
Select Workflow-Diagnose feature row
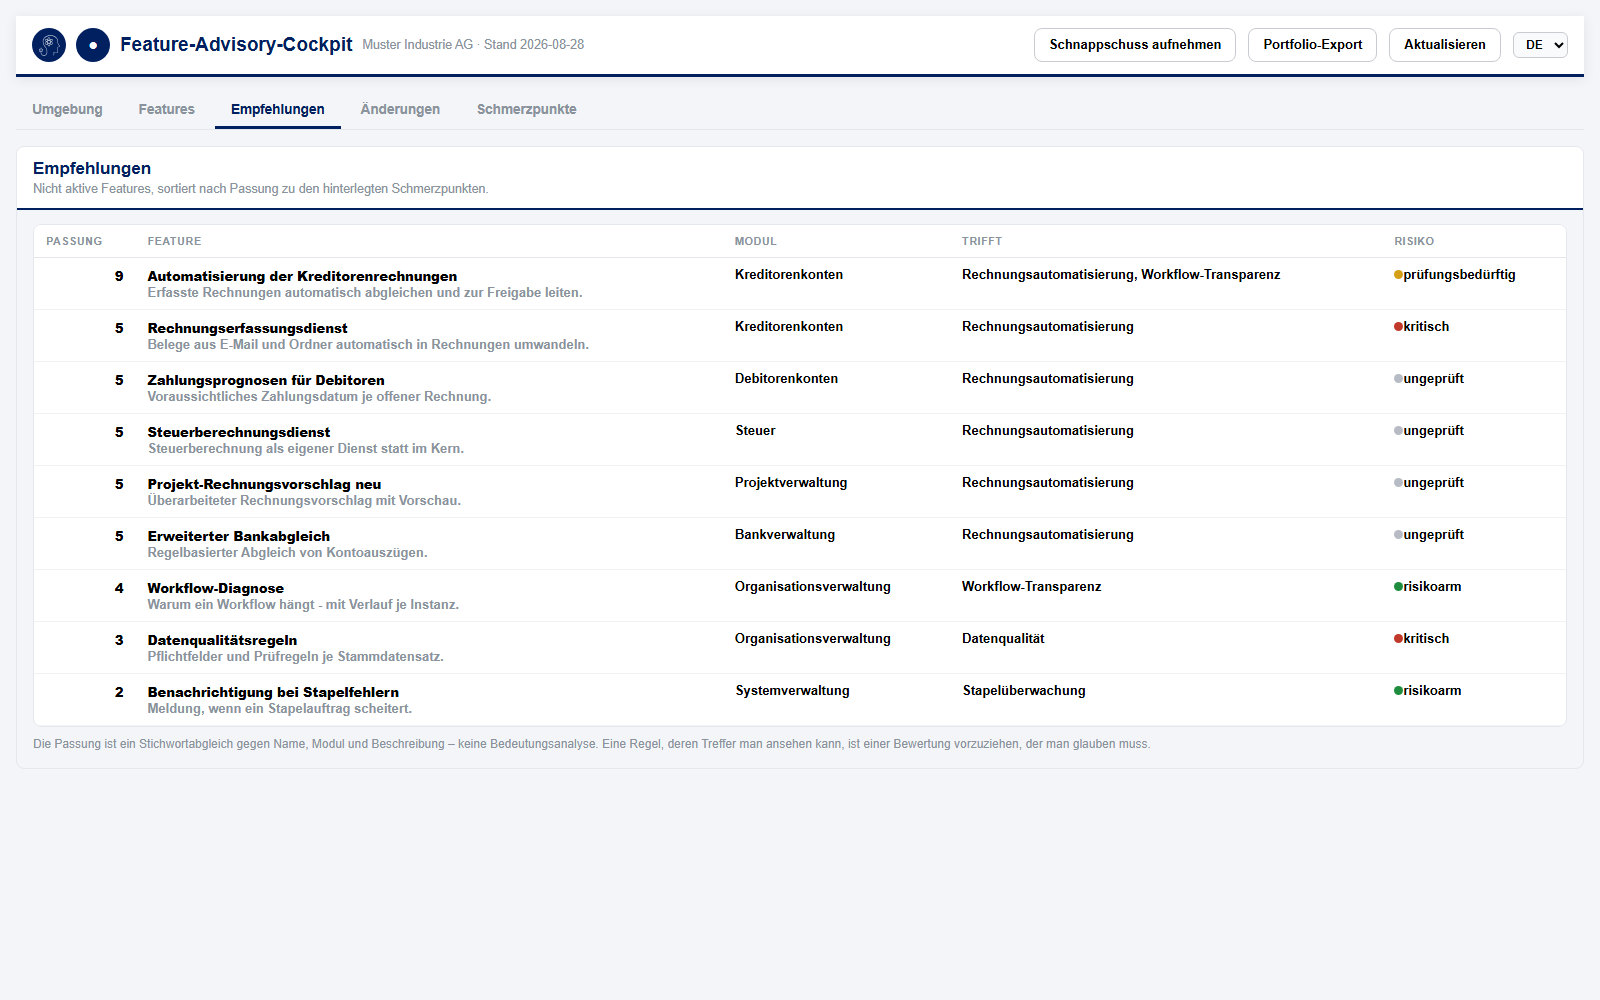click(x=800, y=596)
